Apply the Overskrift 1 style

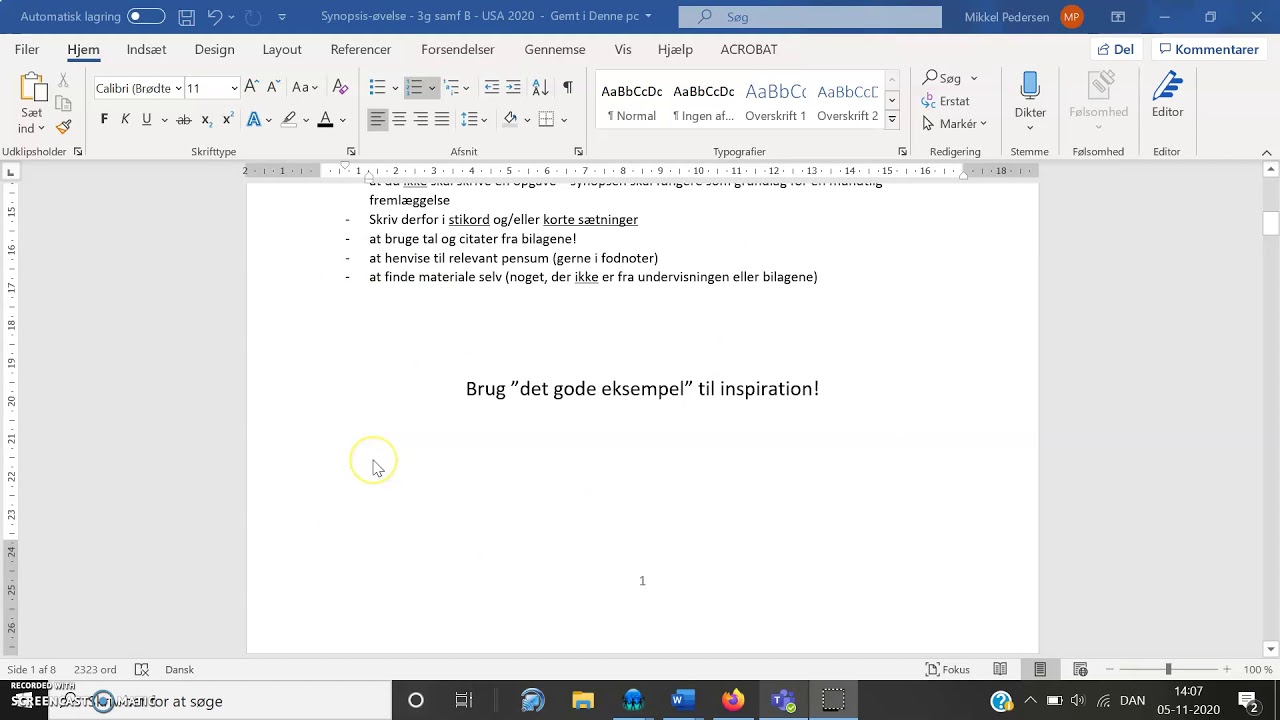(x=775, y=103)
